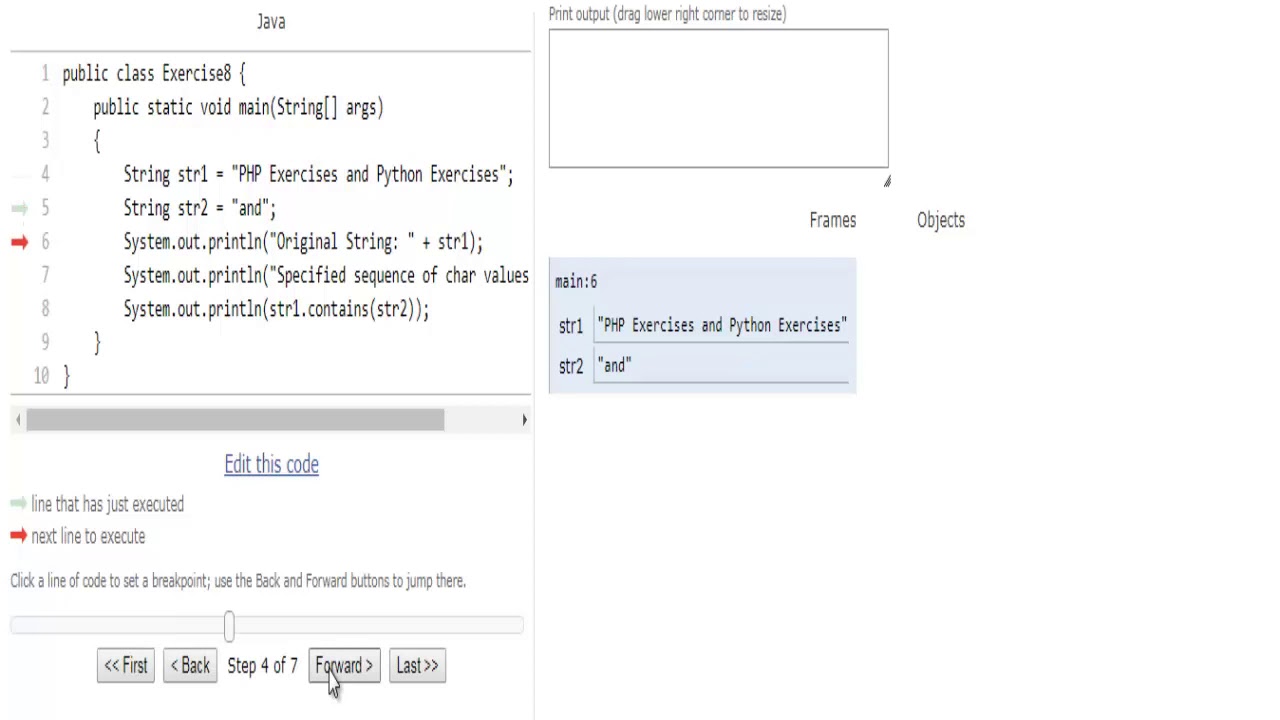Click inside the Print output box
The height and width of the screenshot is (720, 1280).
click(718, 98)
